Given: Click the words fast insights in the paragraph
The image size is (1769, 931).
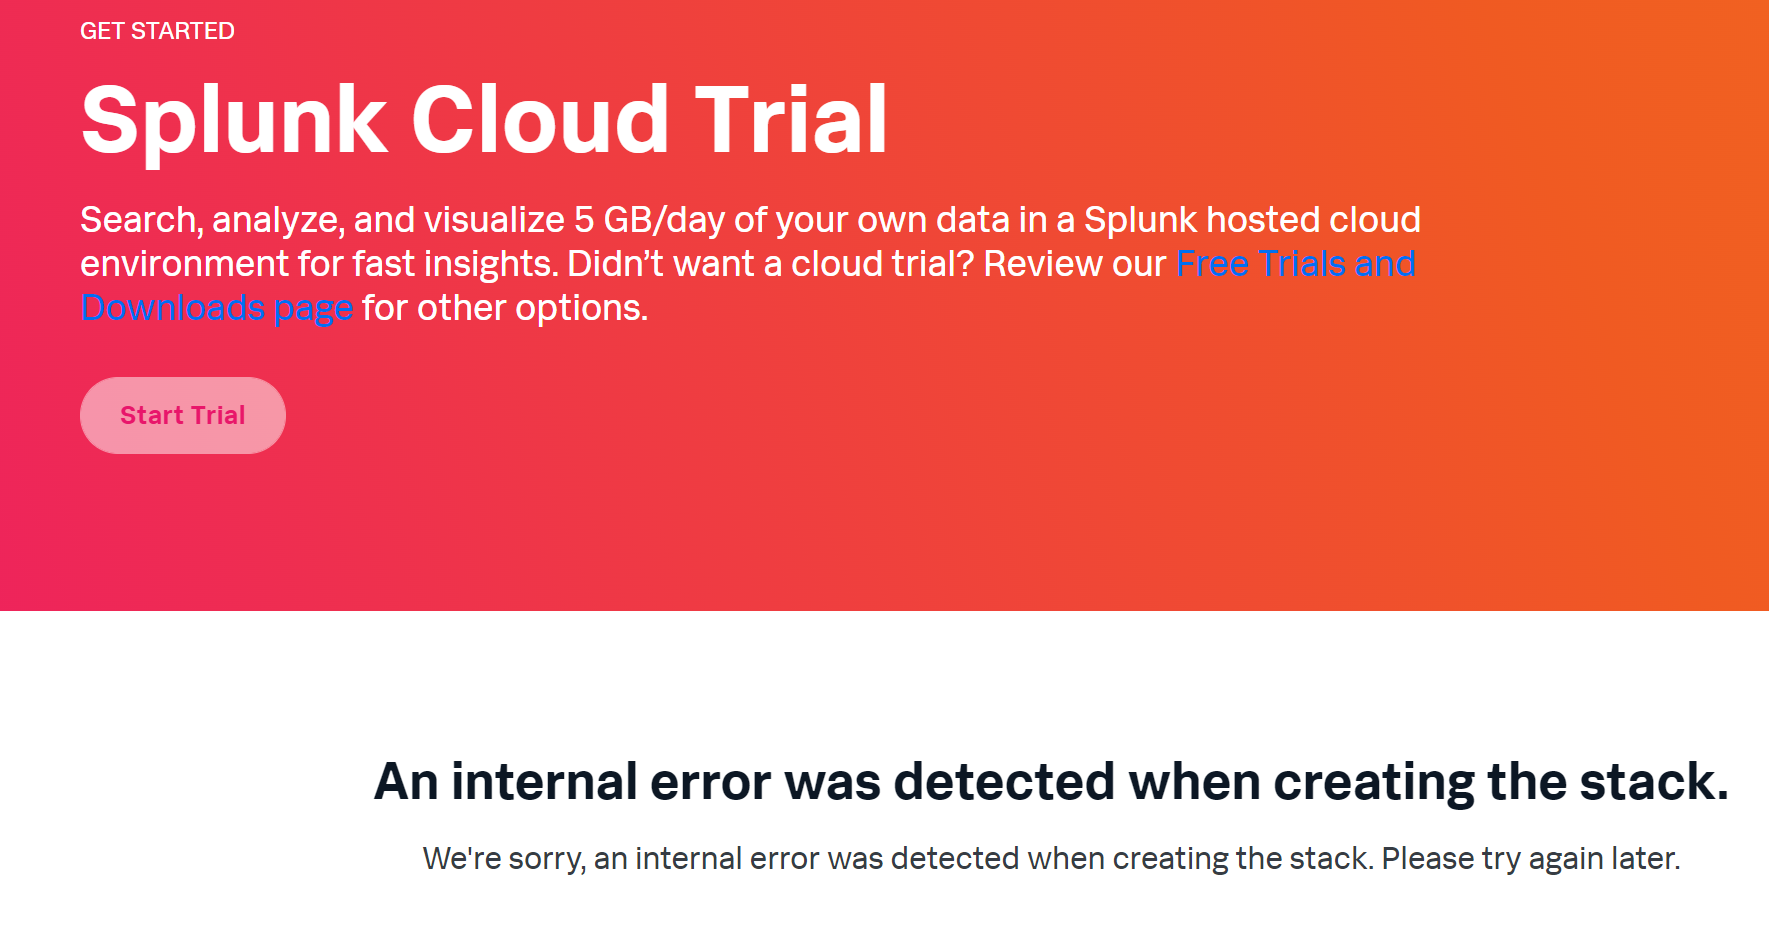Looking at the screenshot, I should pyautogui.click(x=438, y=263).
